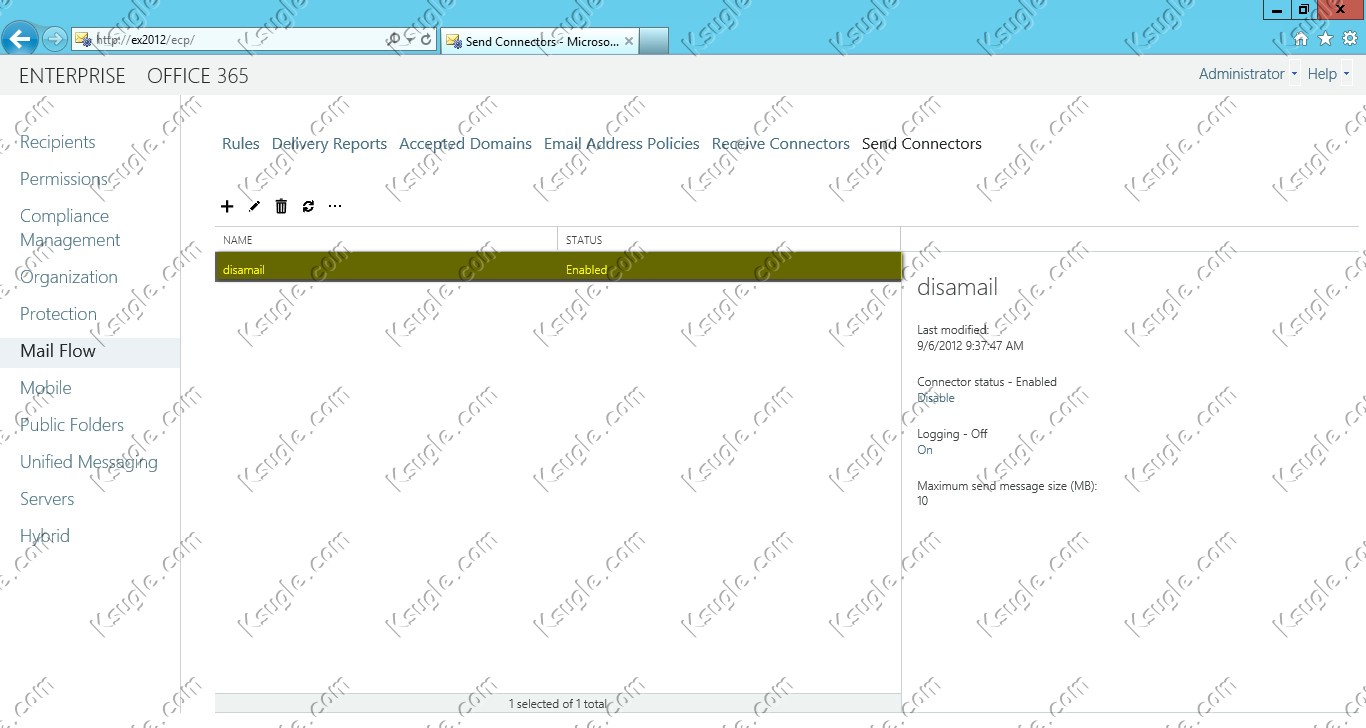Delete the selected connector with trash icon
Viewport: 1366px width, 728px height.
point(281,206)
